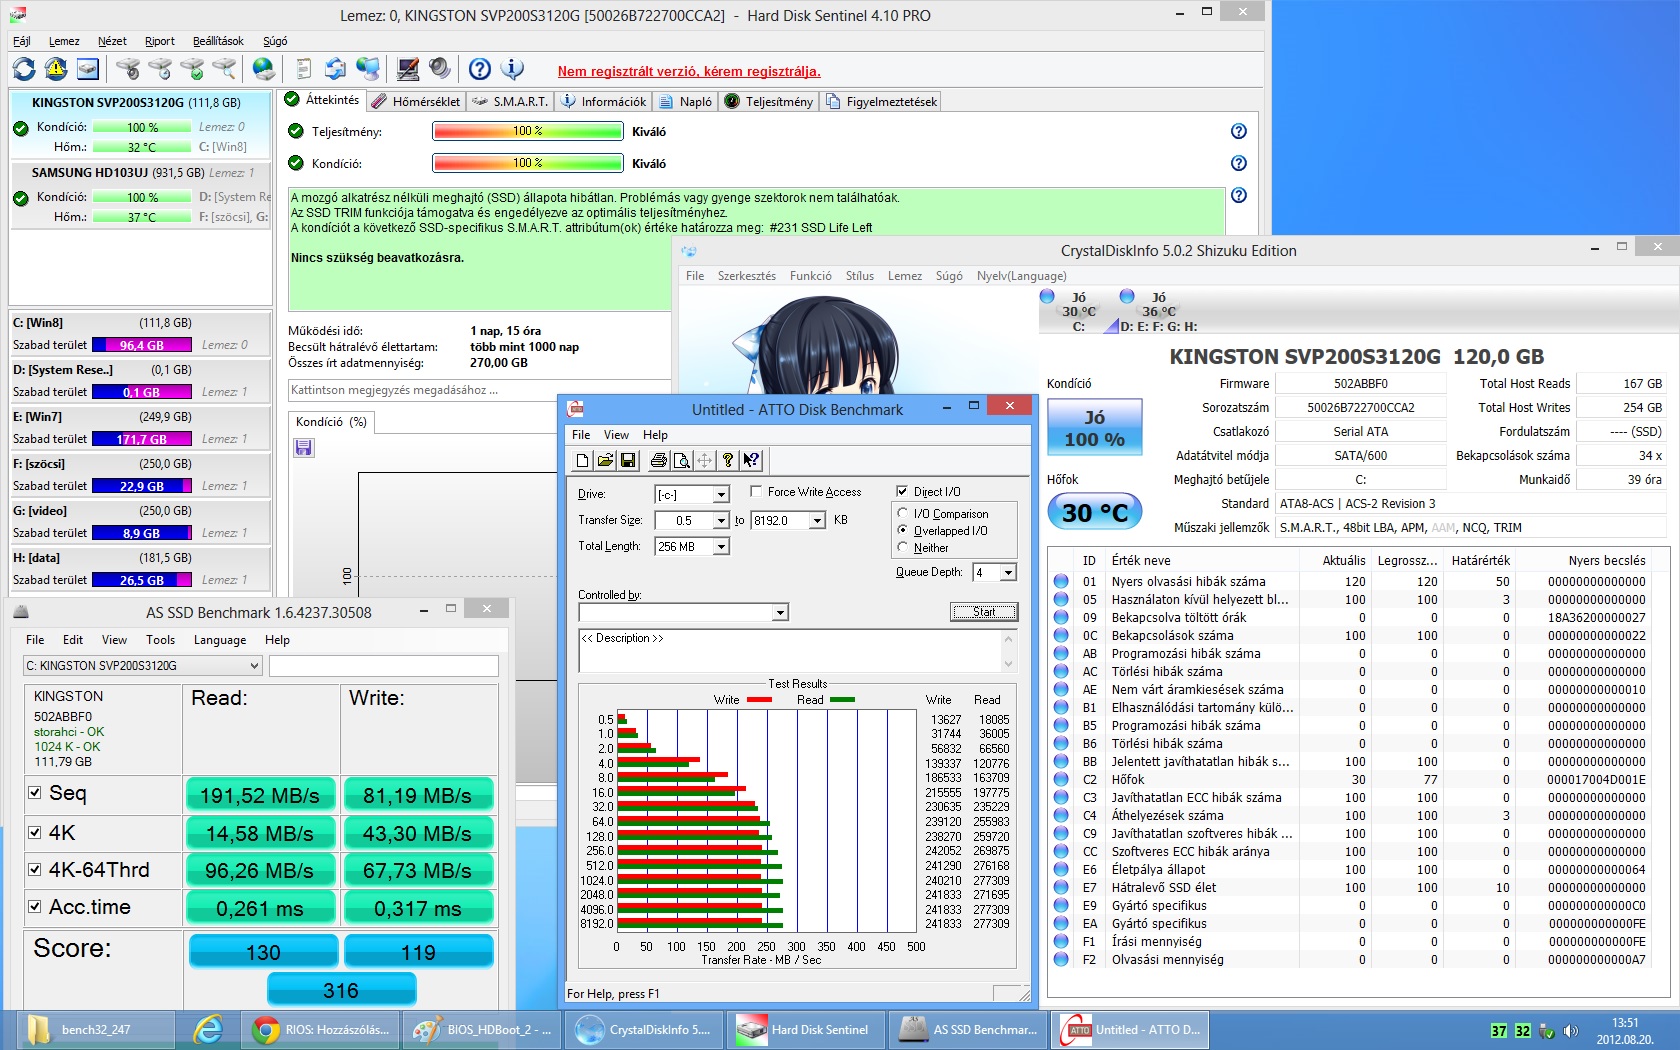Image resolution: width=1680 pixels, height=1050 pixels.
Task: Click New document icon in ATTO toolbar
Action: pyautogui.click(x=583, y=460)
